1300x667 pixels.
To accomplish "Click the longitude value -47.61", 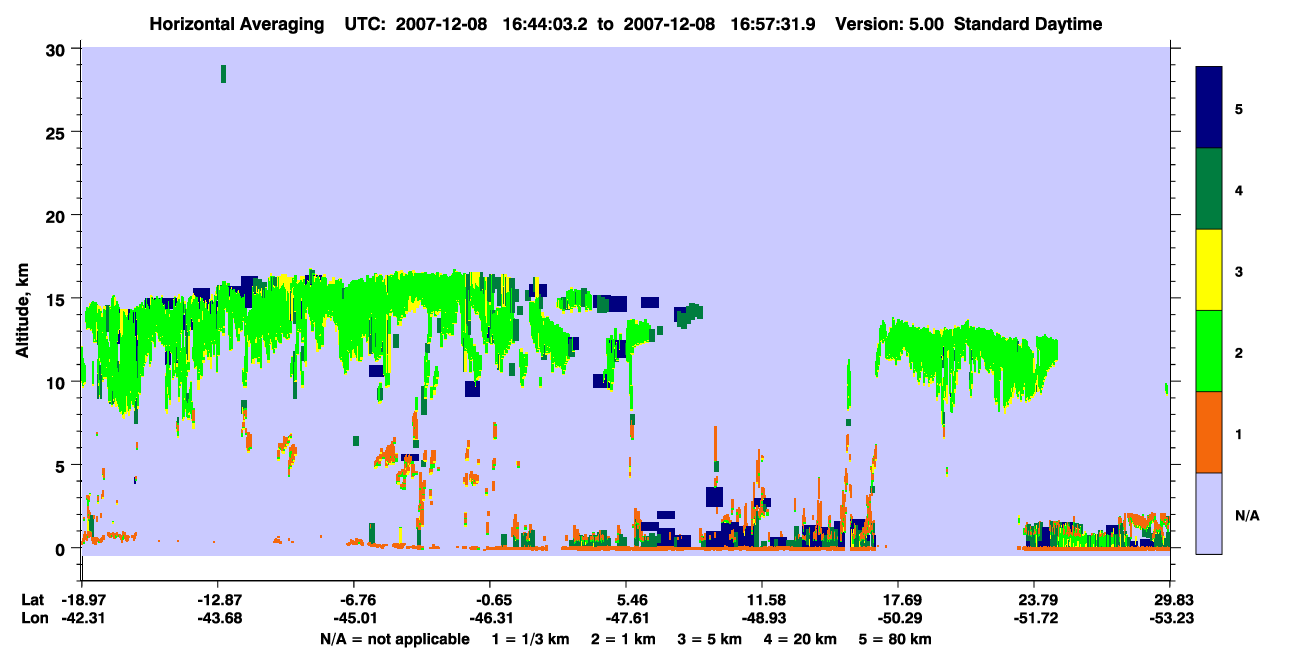I will click(x=626, y=618).
